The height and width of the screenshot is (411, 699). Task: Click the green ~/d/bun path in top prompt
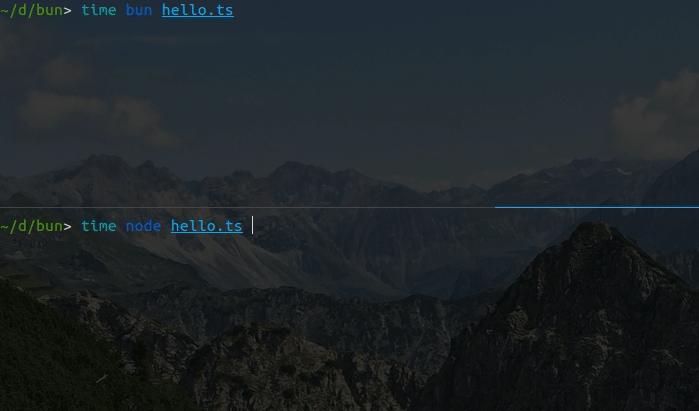coord(31,10)
